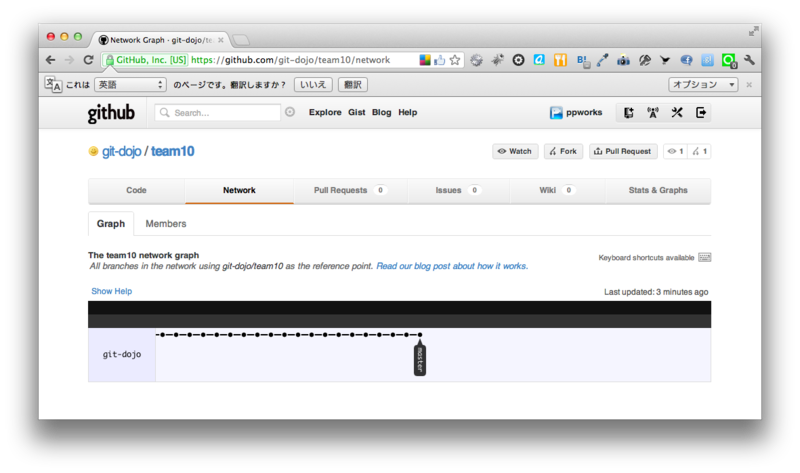This screenshot has width=800, height=473.
Task: Click the gray gear extension icon
Action: (476, 60)
